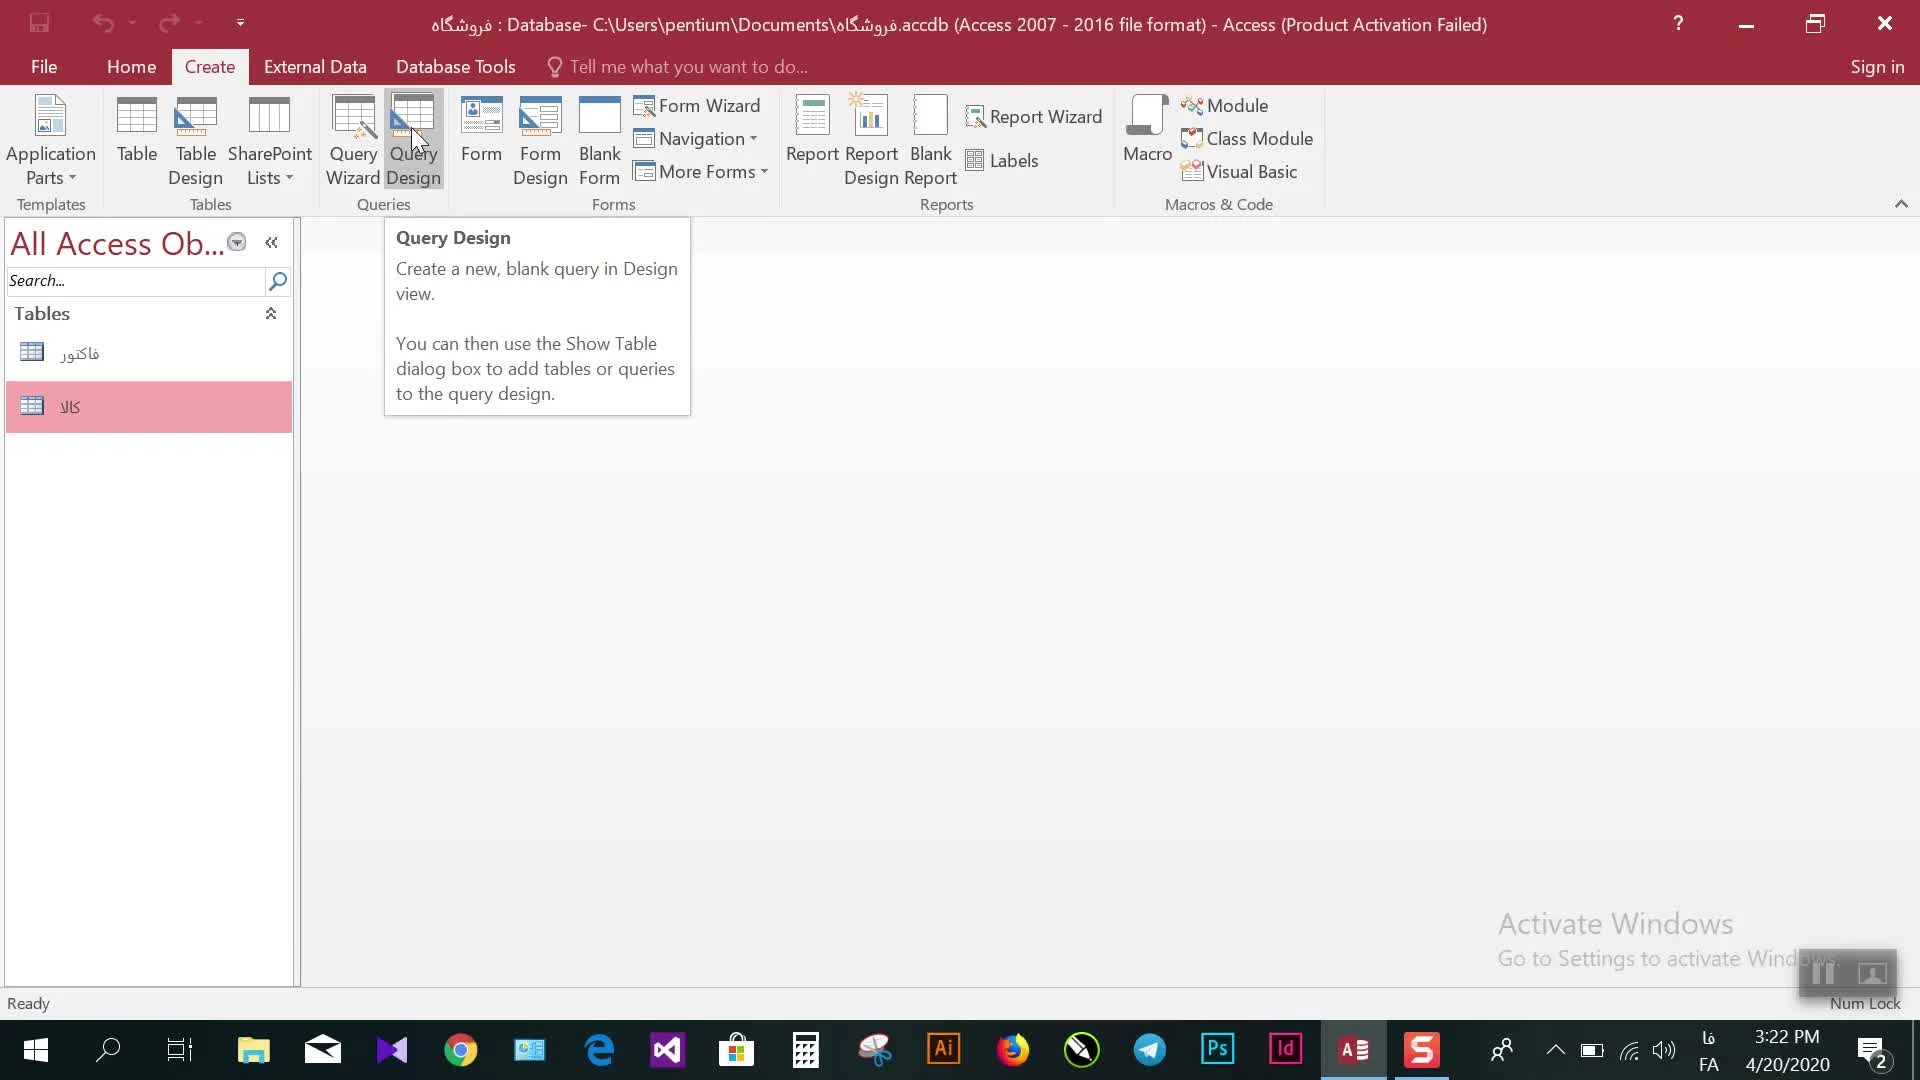Viewport: 1920px width, 1080px height.
Task: Select the فاکتور table
Action: coord(149,354)
